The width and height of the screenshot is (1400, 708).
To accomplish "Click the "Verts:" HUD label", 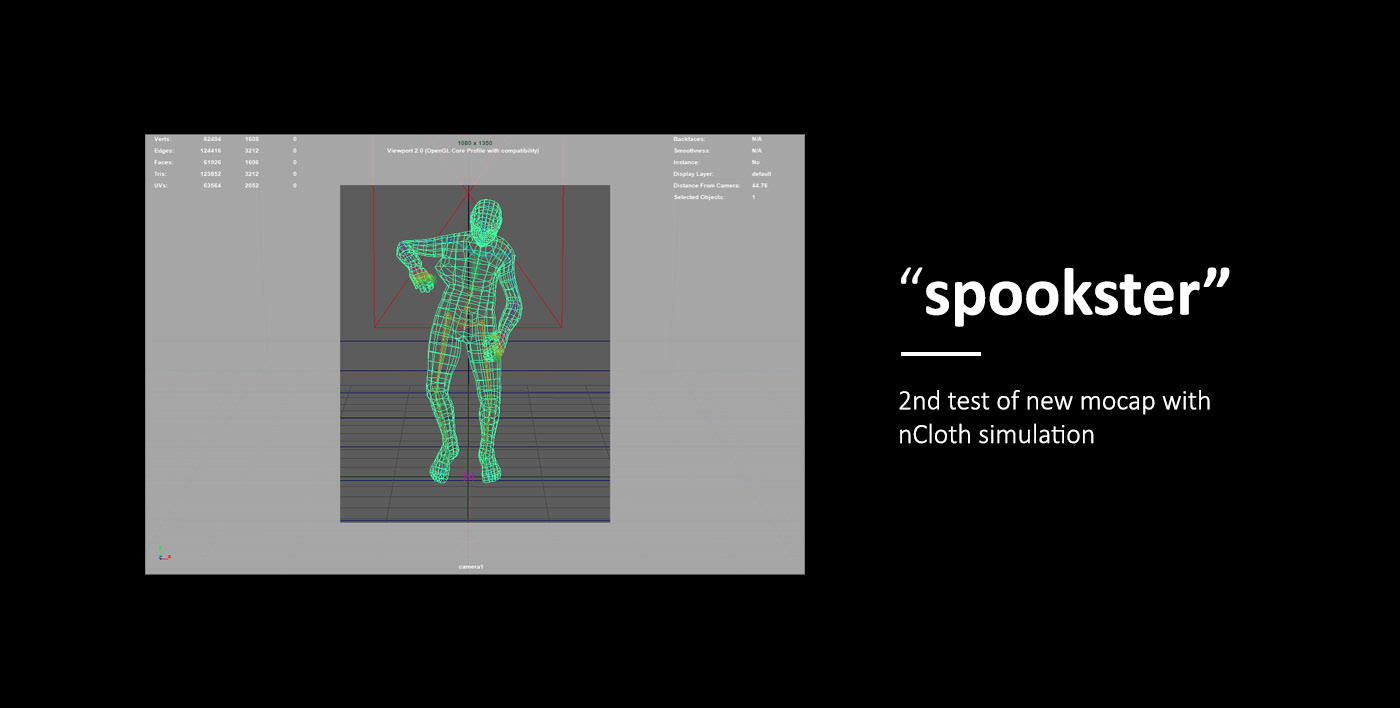I will tap(162, 139).
